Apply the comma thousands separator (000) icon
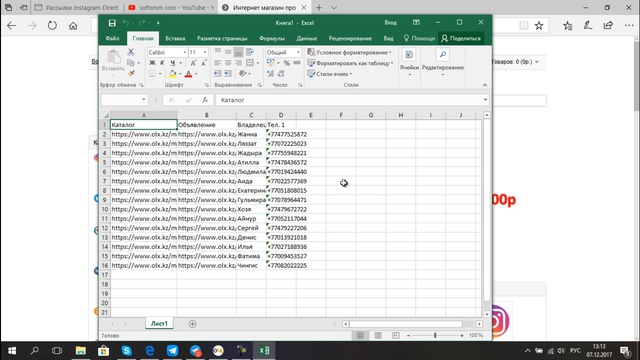 coord(297,63)
